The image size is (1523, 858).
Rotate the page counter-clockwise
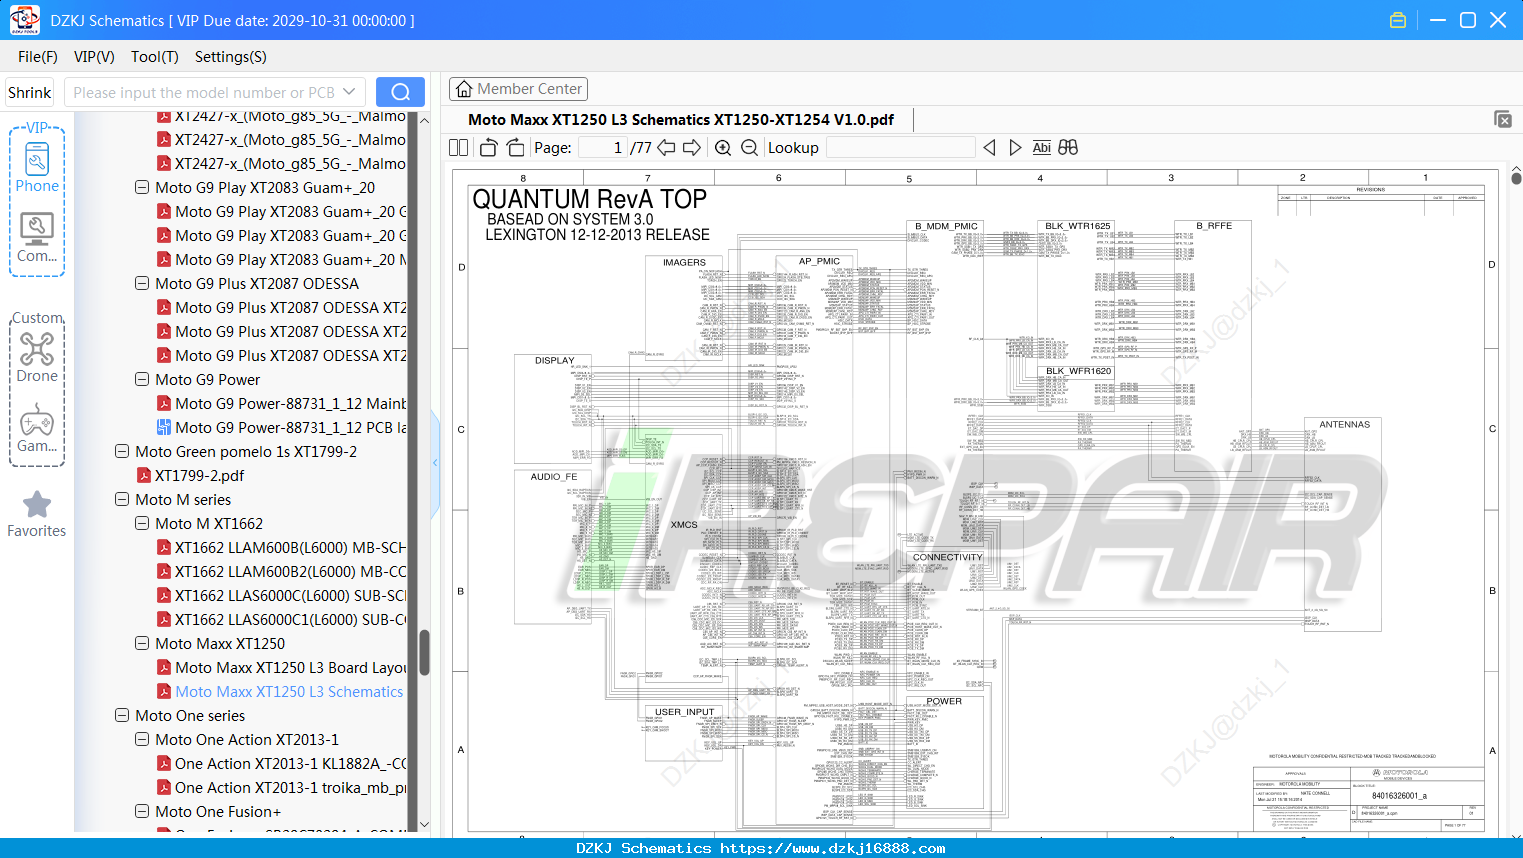(488, 147)
